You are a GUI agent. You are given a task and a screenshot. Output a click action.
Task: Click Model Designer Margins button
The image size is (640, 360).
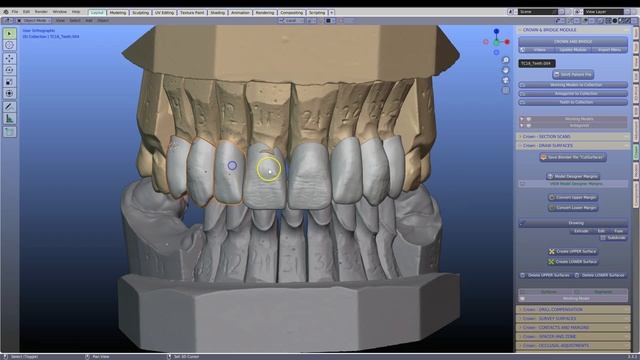pos(573,176)
